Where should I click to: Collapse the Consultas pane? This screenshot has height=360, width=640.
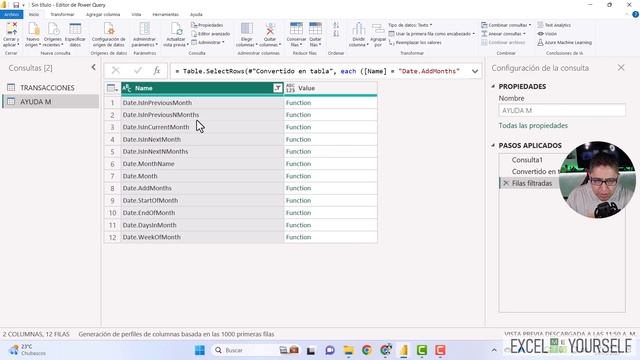pyautogui.click(x=93, y=67)
